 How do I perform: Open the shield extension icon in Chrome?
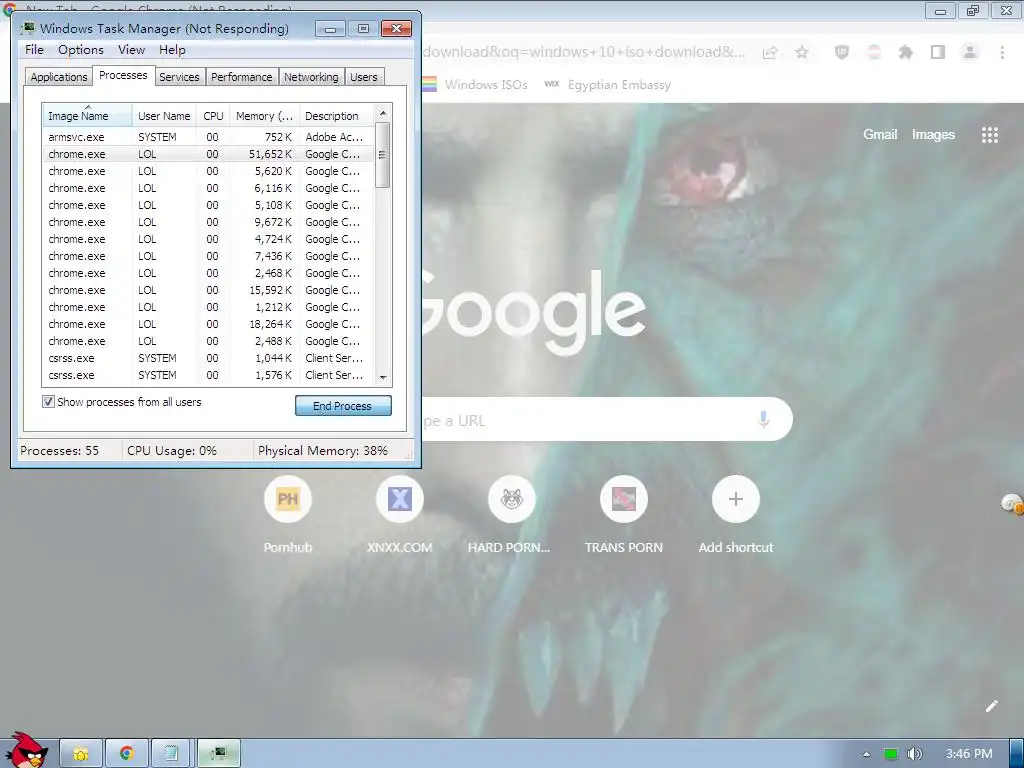842,52
